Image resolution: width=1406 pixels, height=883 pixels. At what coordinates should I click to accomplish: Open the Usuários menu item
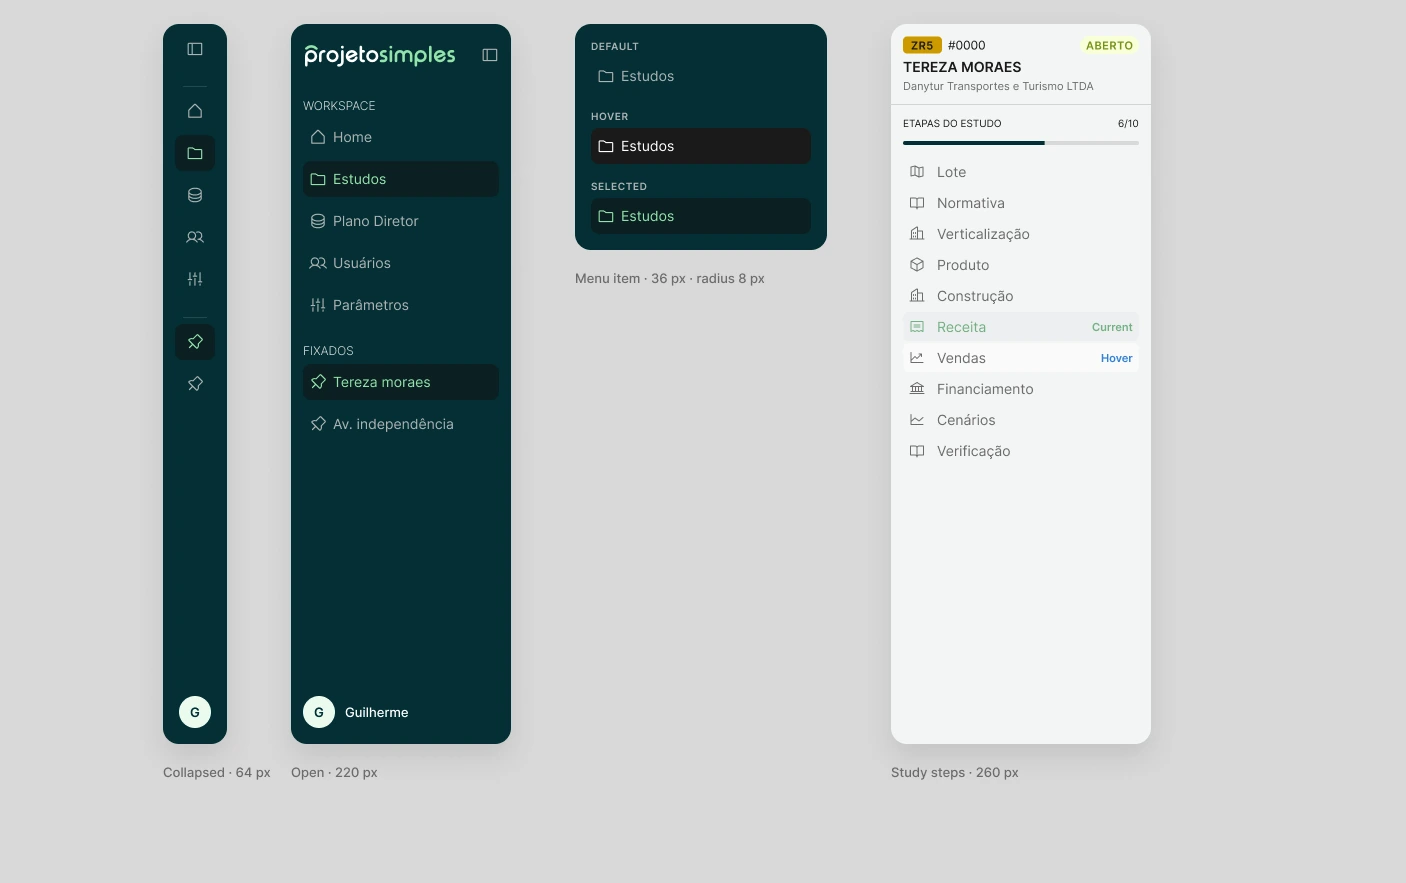[401, 263]
